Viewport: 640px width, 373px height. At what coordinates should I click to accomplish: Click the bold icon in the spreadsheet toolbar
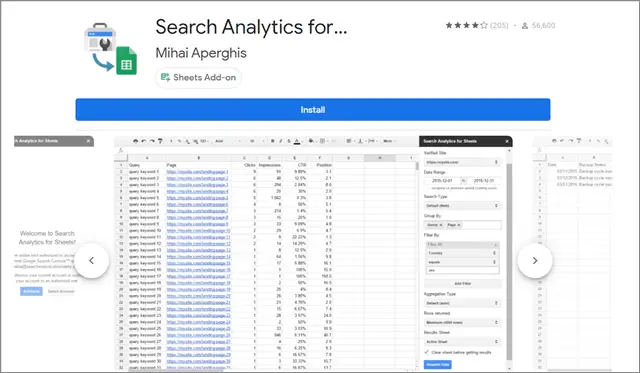point(273,141)
